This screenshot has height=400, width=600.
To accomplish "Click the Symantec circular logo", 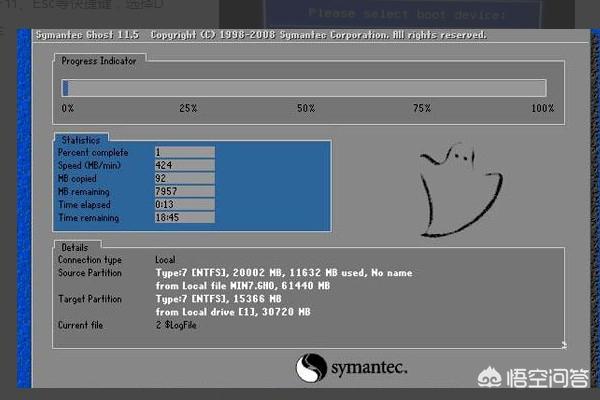I will pos(311,367).
